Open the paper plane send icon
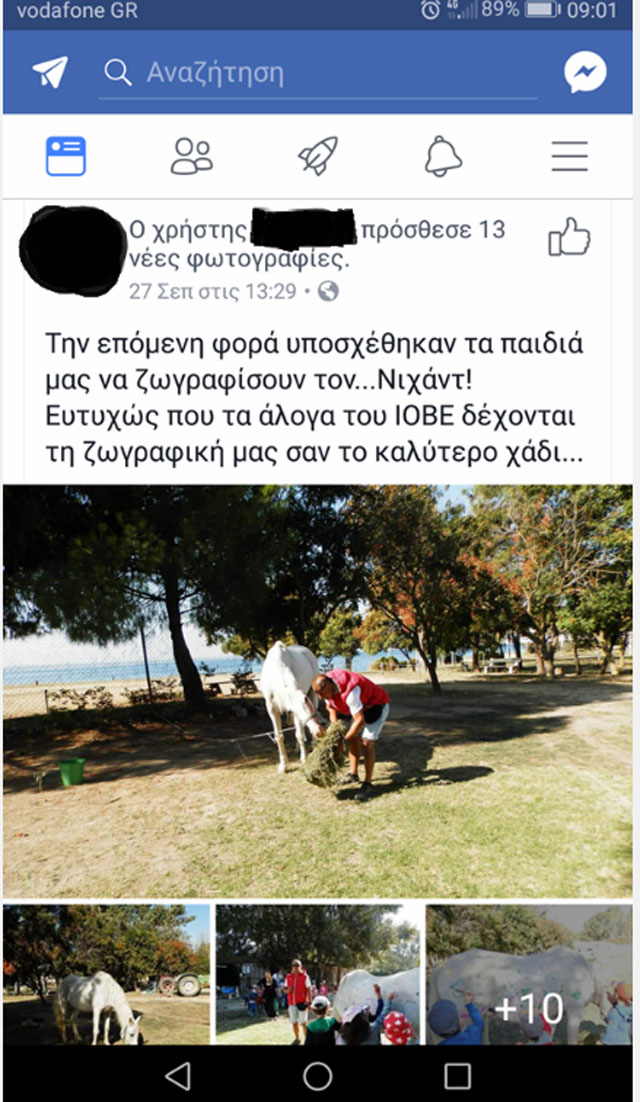 [x=51, y=72]
